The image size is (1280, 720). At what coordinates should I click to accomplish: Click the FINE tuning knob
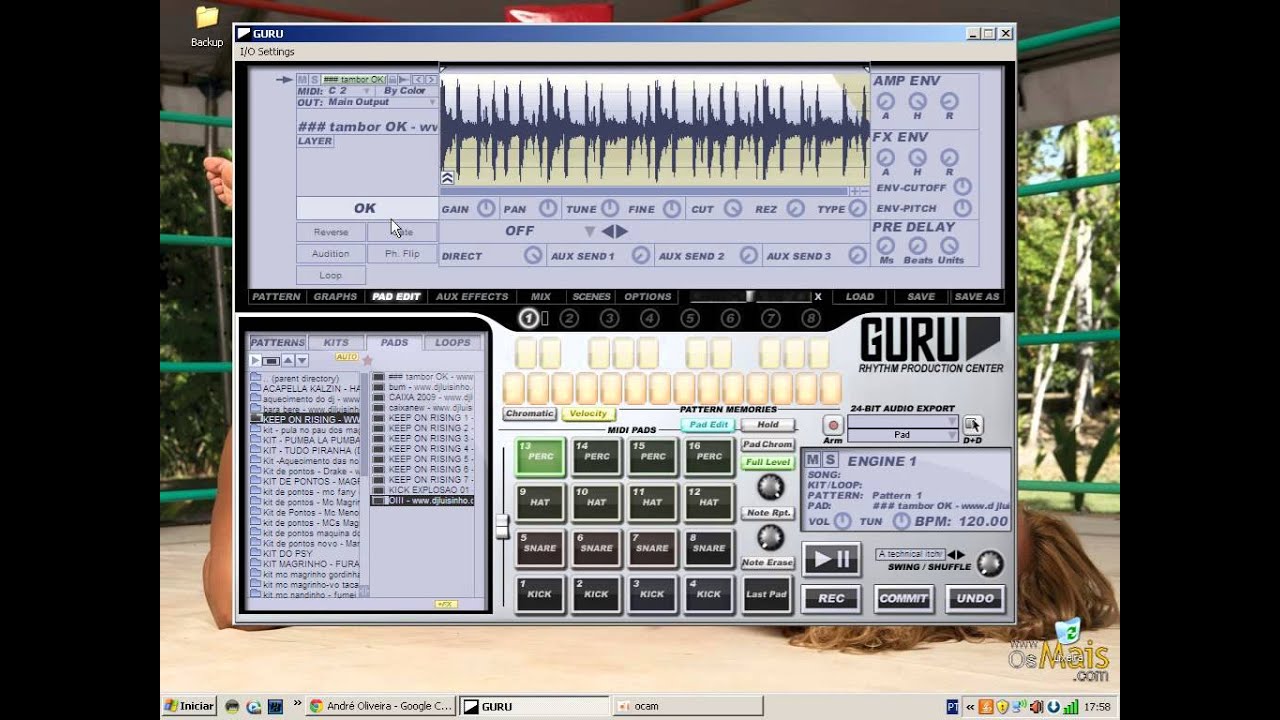coord(672,208)
